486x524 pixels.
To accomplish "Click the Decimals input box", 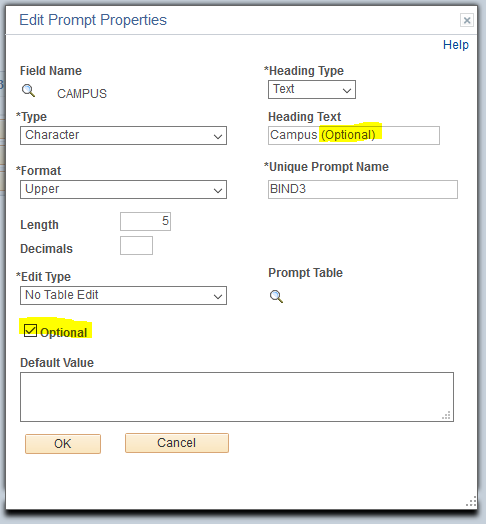I will click(x=136, y=246).
